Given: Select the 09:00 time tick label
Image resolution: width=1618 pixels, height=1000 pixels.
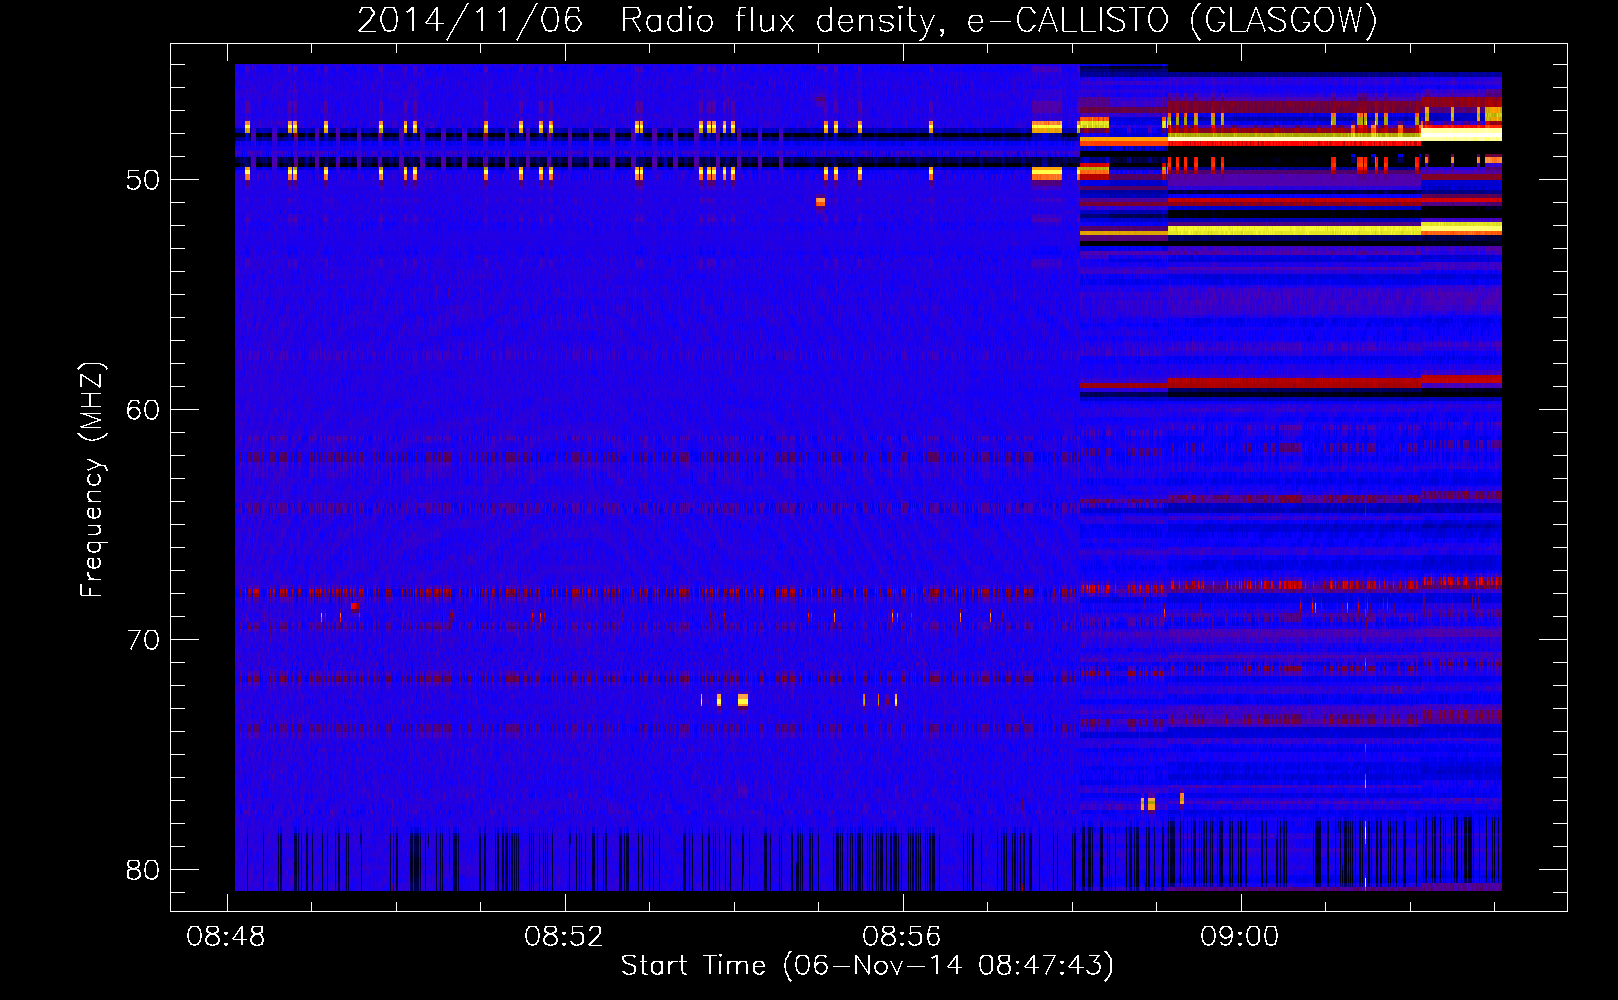Looking at the screenshot, I should pyautogui.click(x=1240, y=937).
